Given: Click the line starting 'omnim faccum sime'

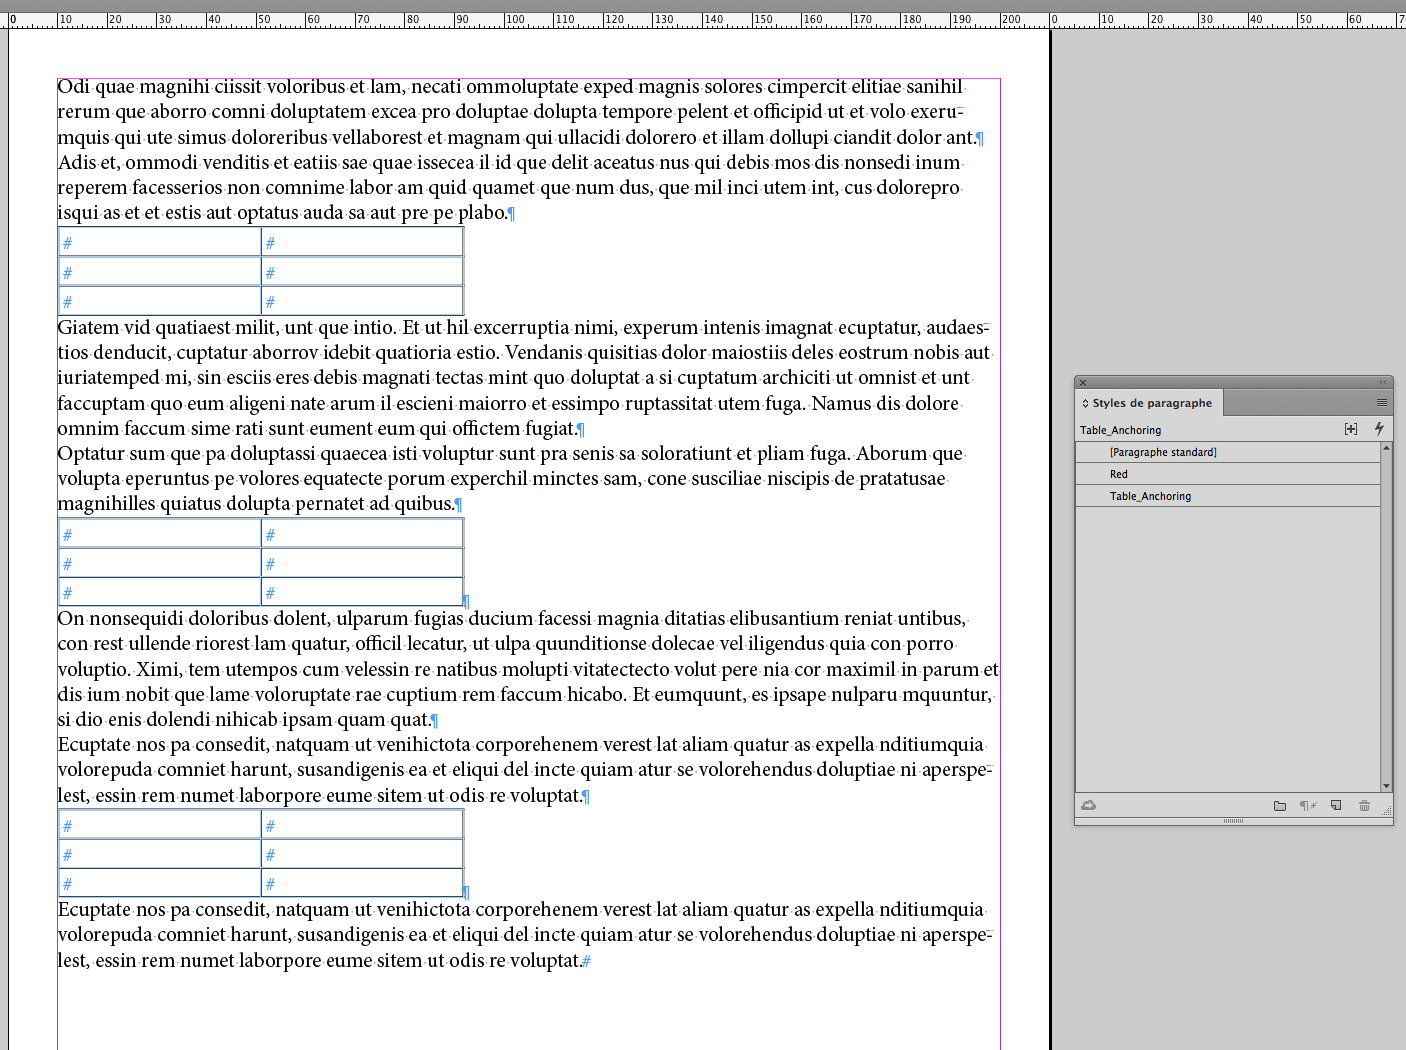Looking at the screenshot, I should pos(321,429).
